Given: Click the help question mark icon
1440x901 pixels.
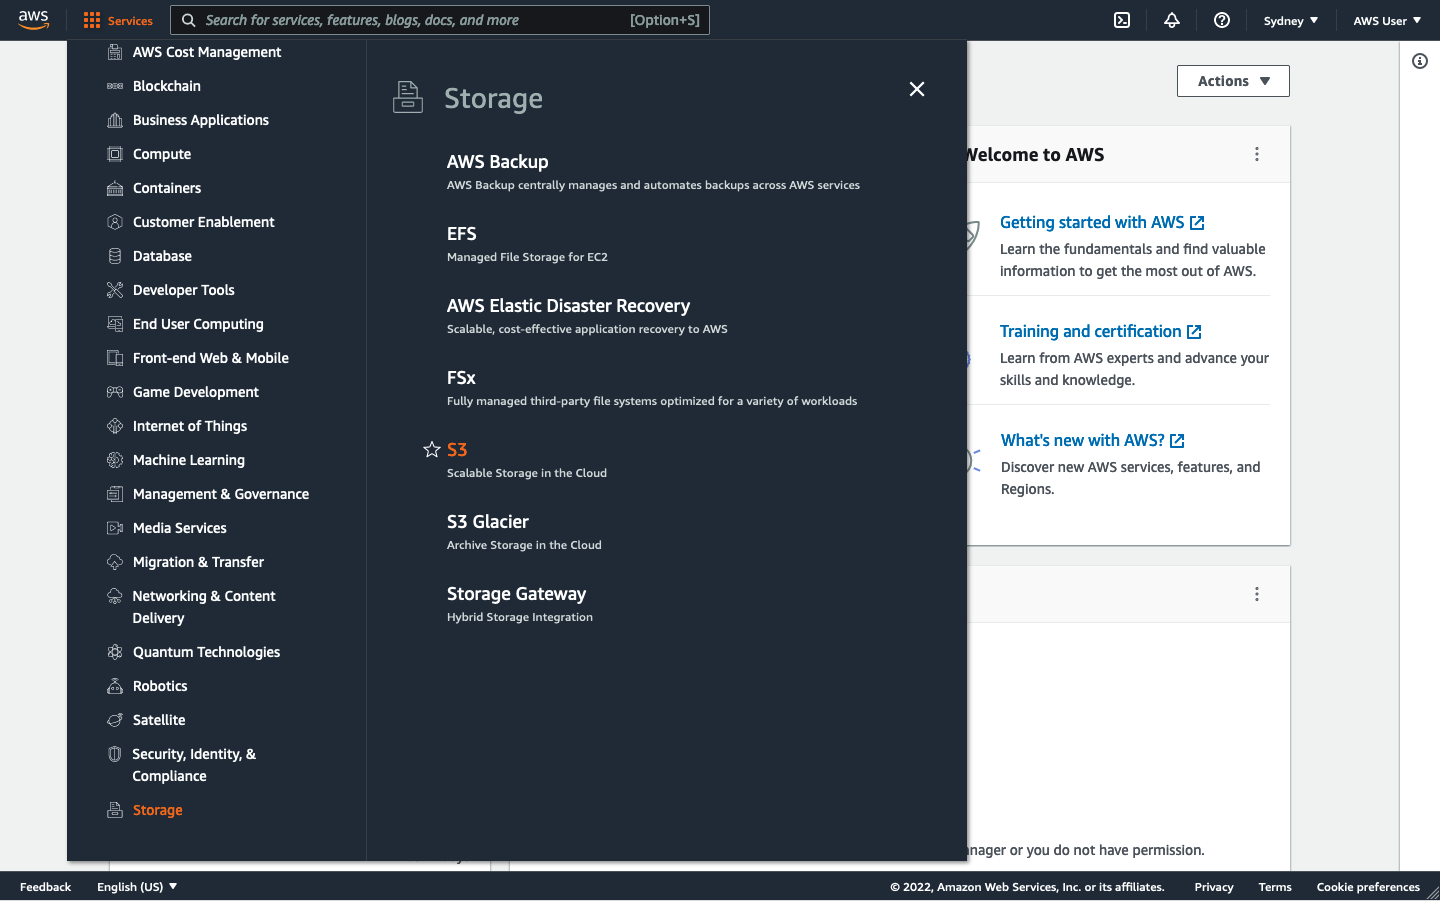Looking at the screenshot, I should point(1221,20).
